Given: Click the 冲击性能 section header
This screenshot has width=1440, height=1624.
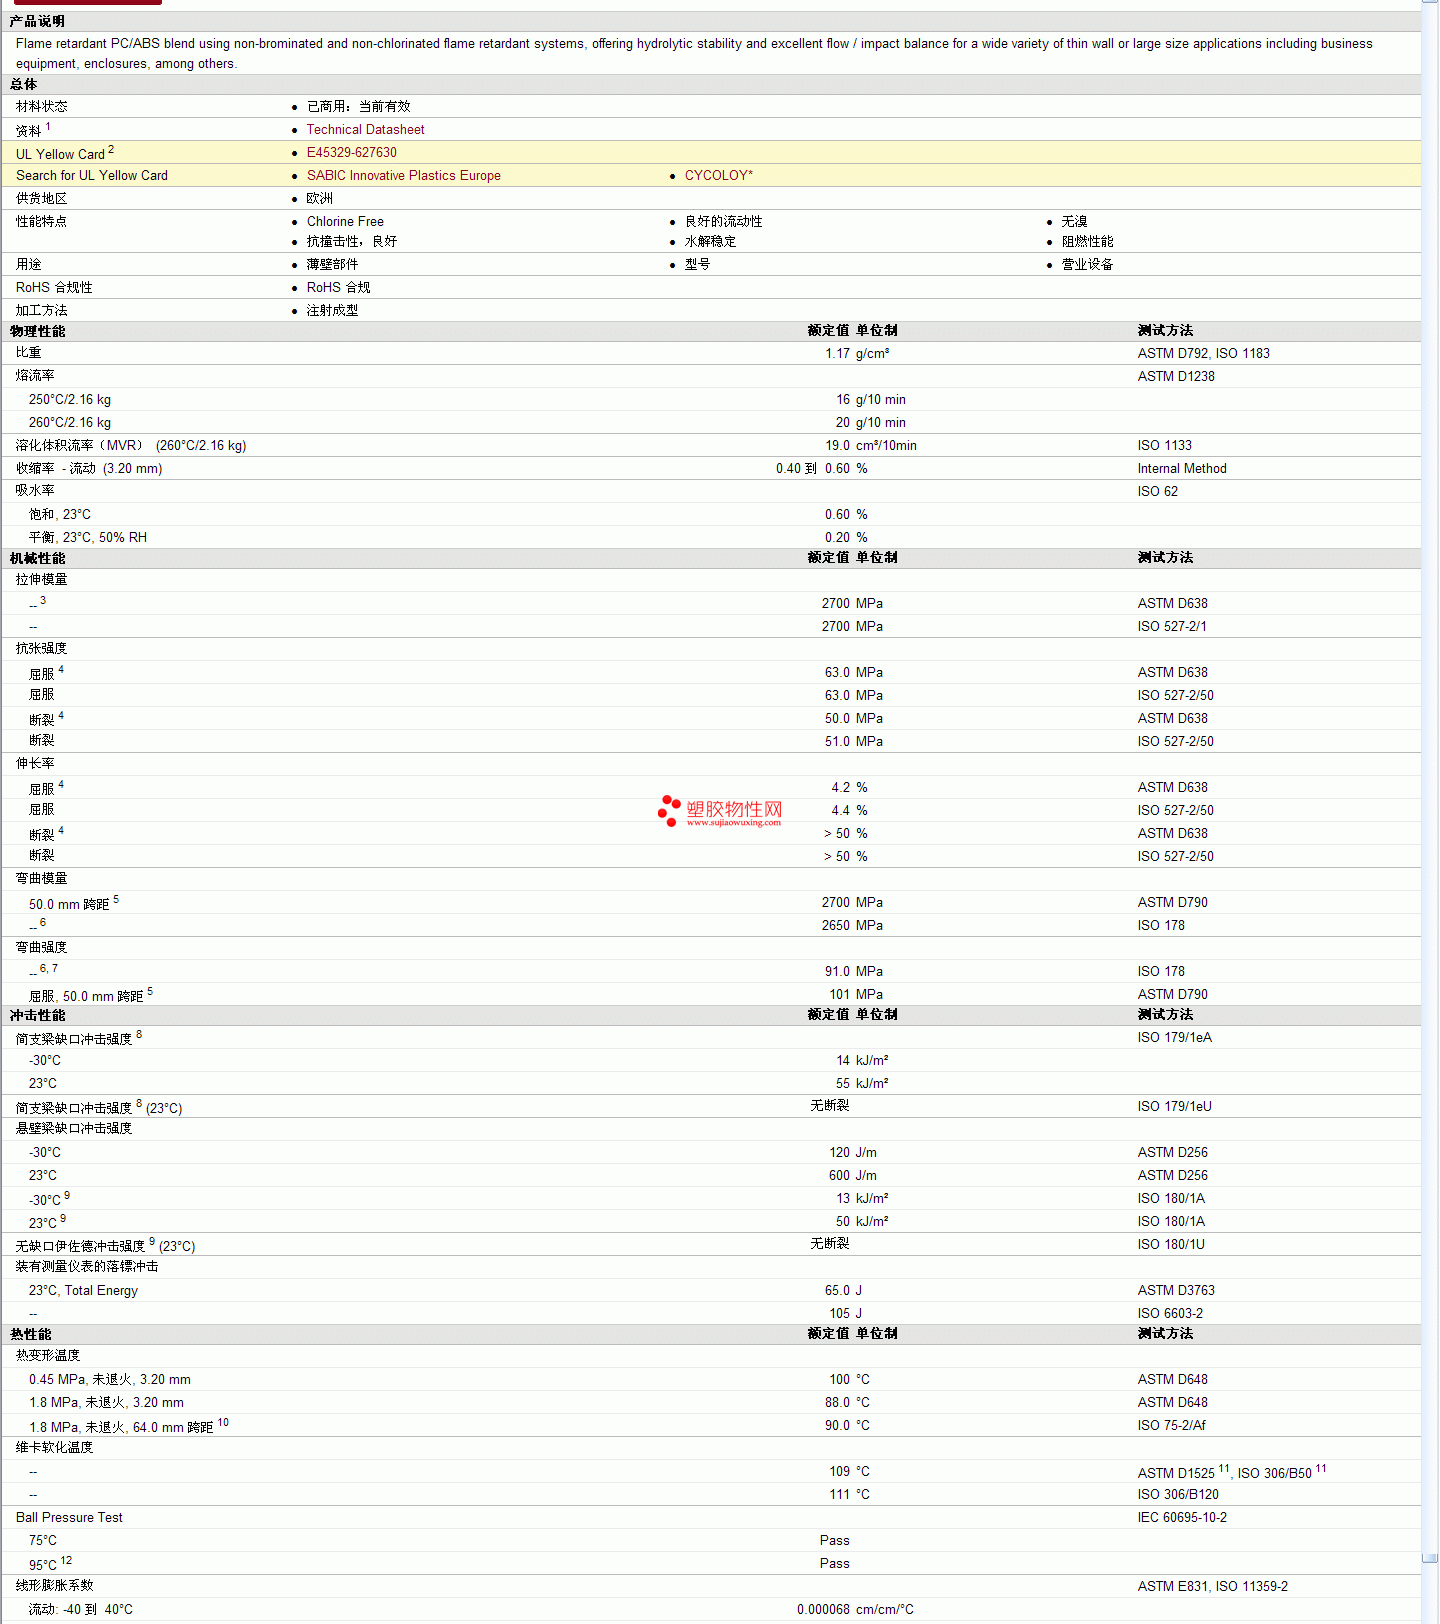Looking at the screenshot, I should click(38, 1015).
